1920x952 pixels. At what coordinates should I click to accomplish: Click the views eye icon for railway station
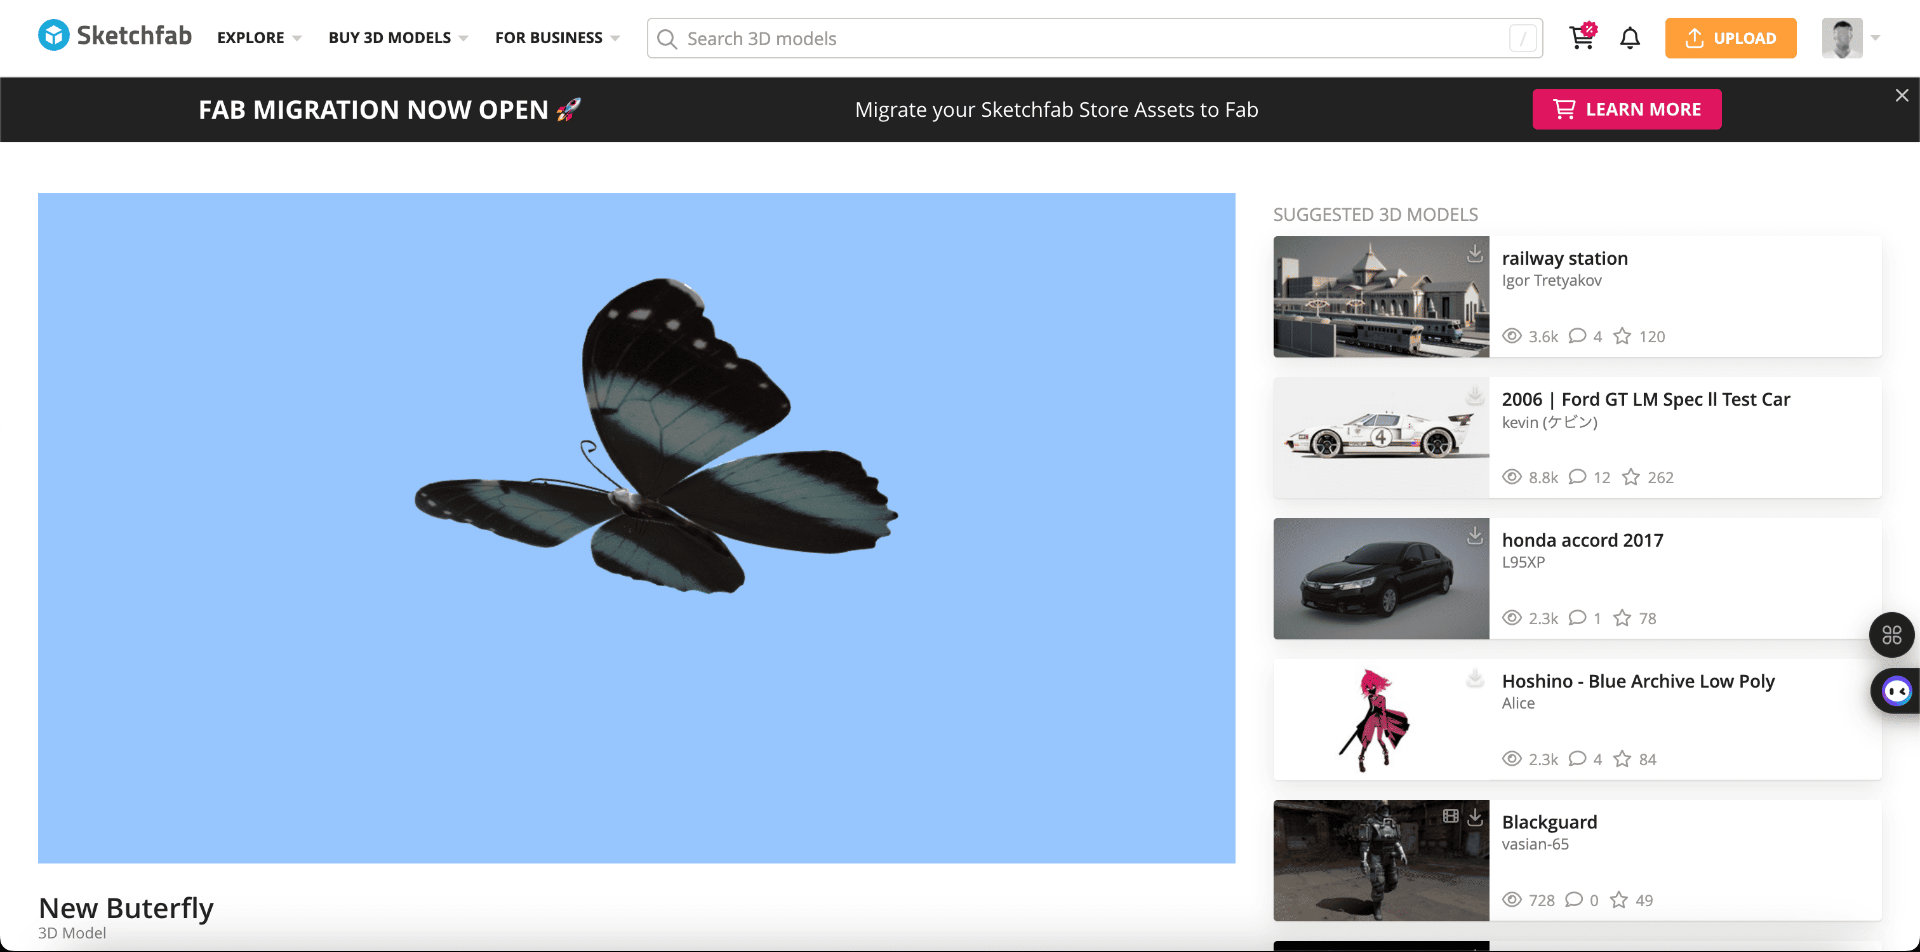[1512, 336]
